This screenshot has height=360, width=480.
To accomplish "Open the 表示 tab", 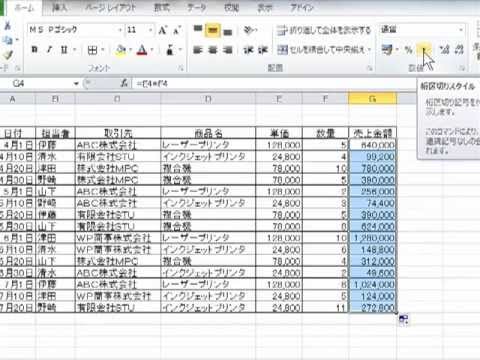I will pos(265,8).
